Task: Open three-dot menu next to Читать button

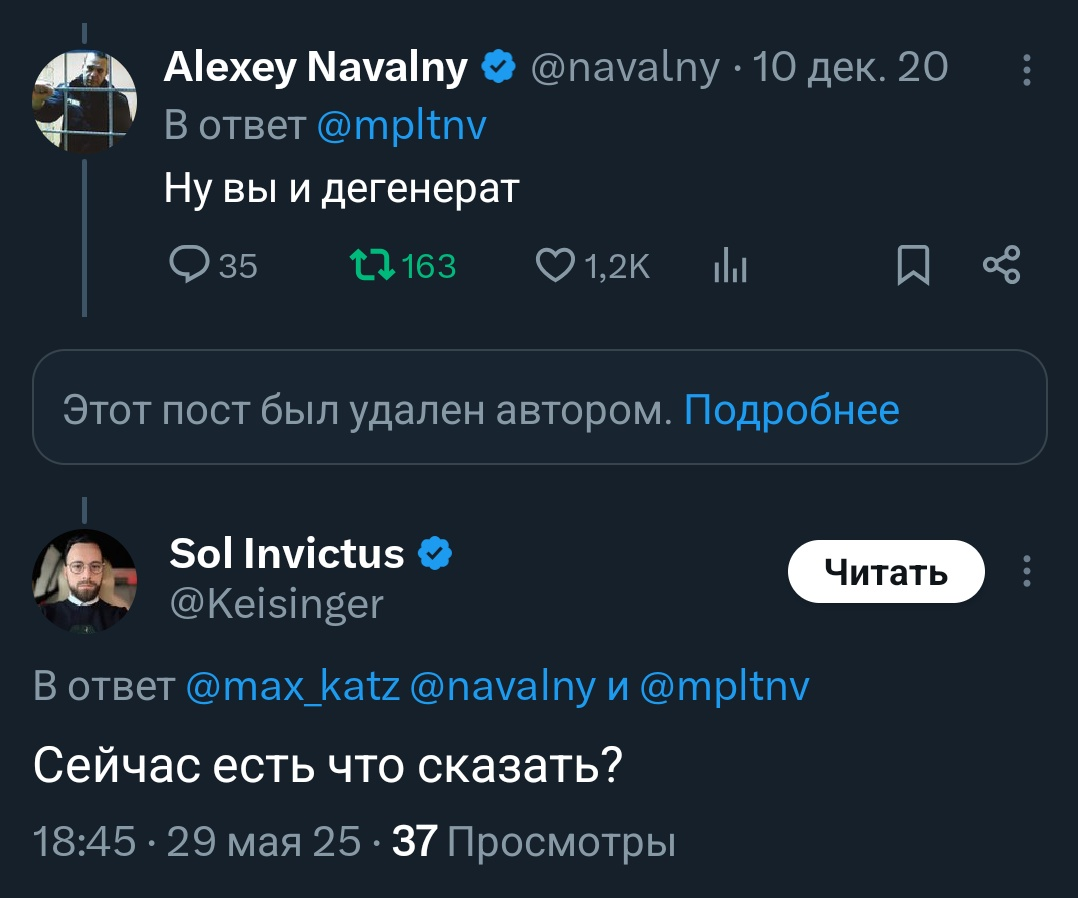Action: pyautogui.click(x=1026, y=571)
